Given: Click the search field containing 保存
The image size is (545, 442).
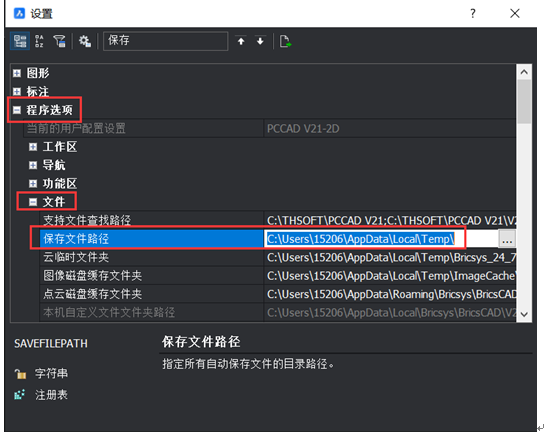Looking at the screenshot, I should point(165,41).
